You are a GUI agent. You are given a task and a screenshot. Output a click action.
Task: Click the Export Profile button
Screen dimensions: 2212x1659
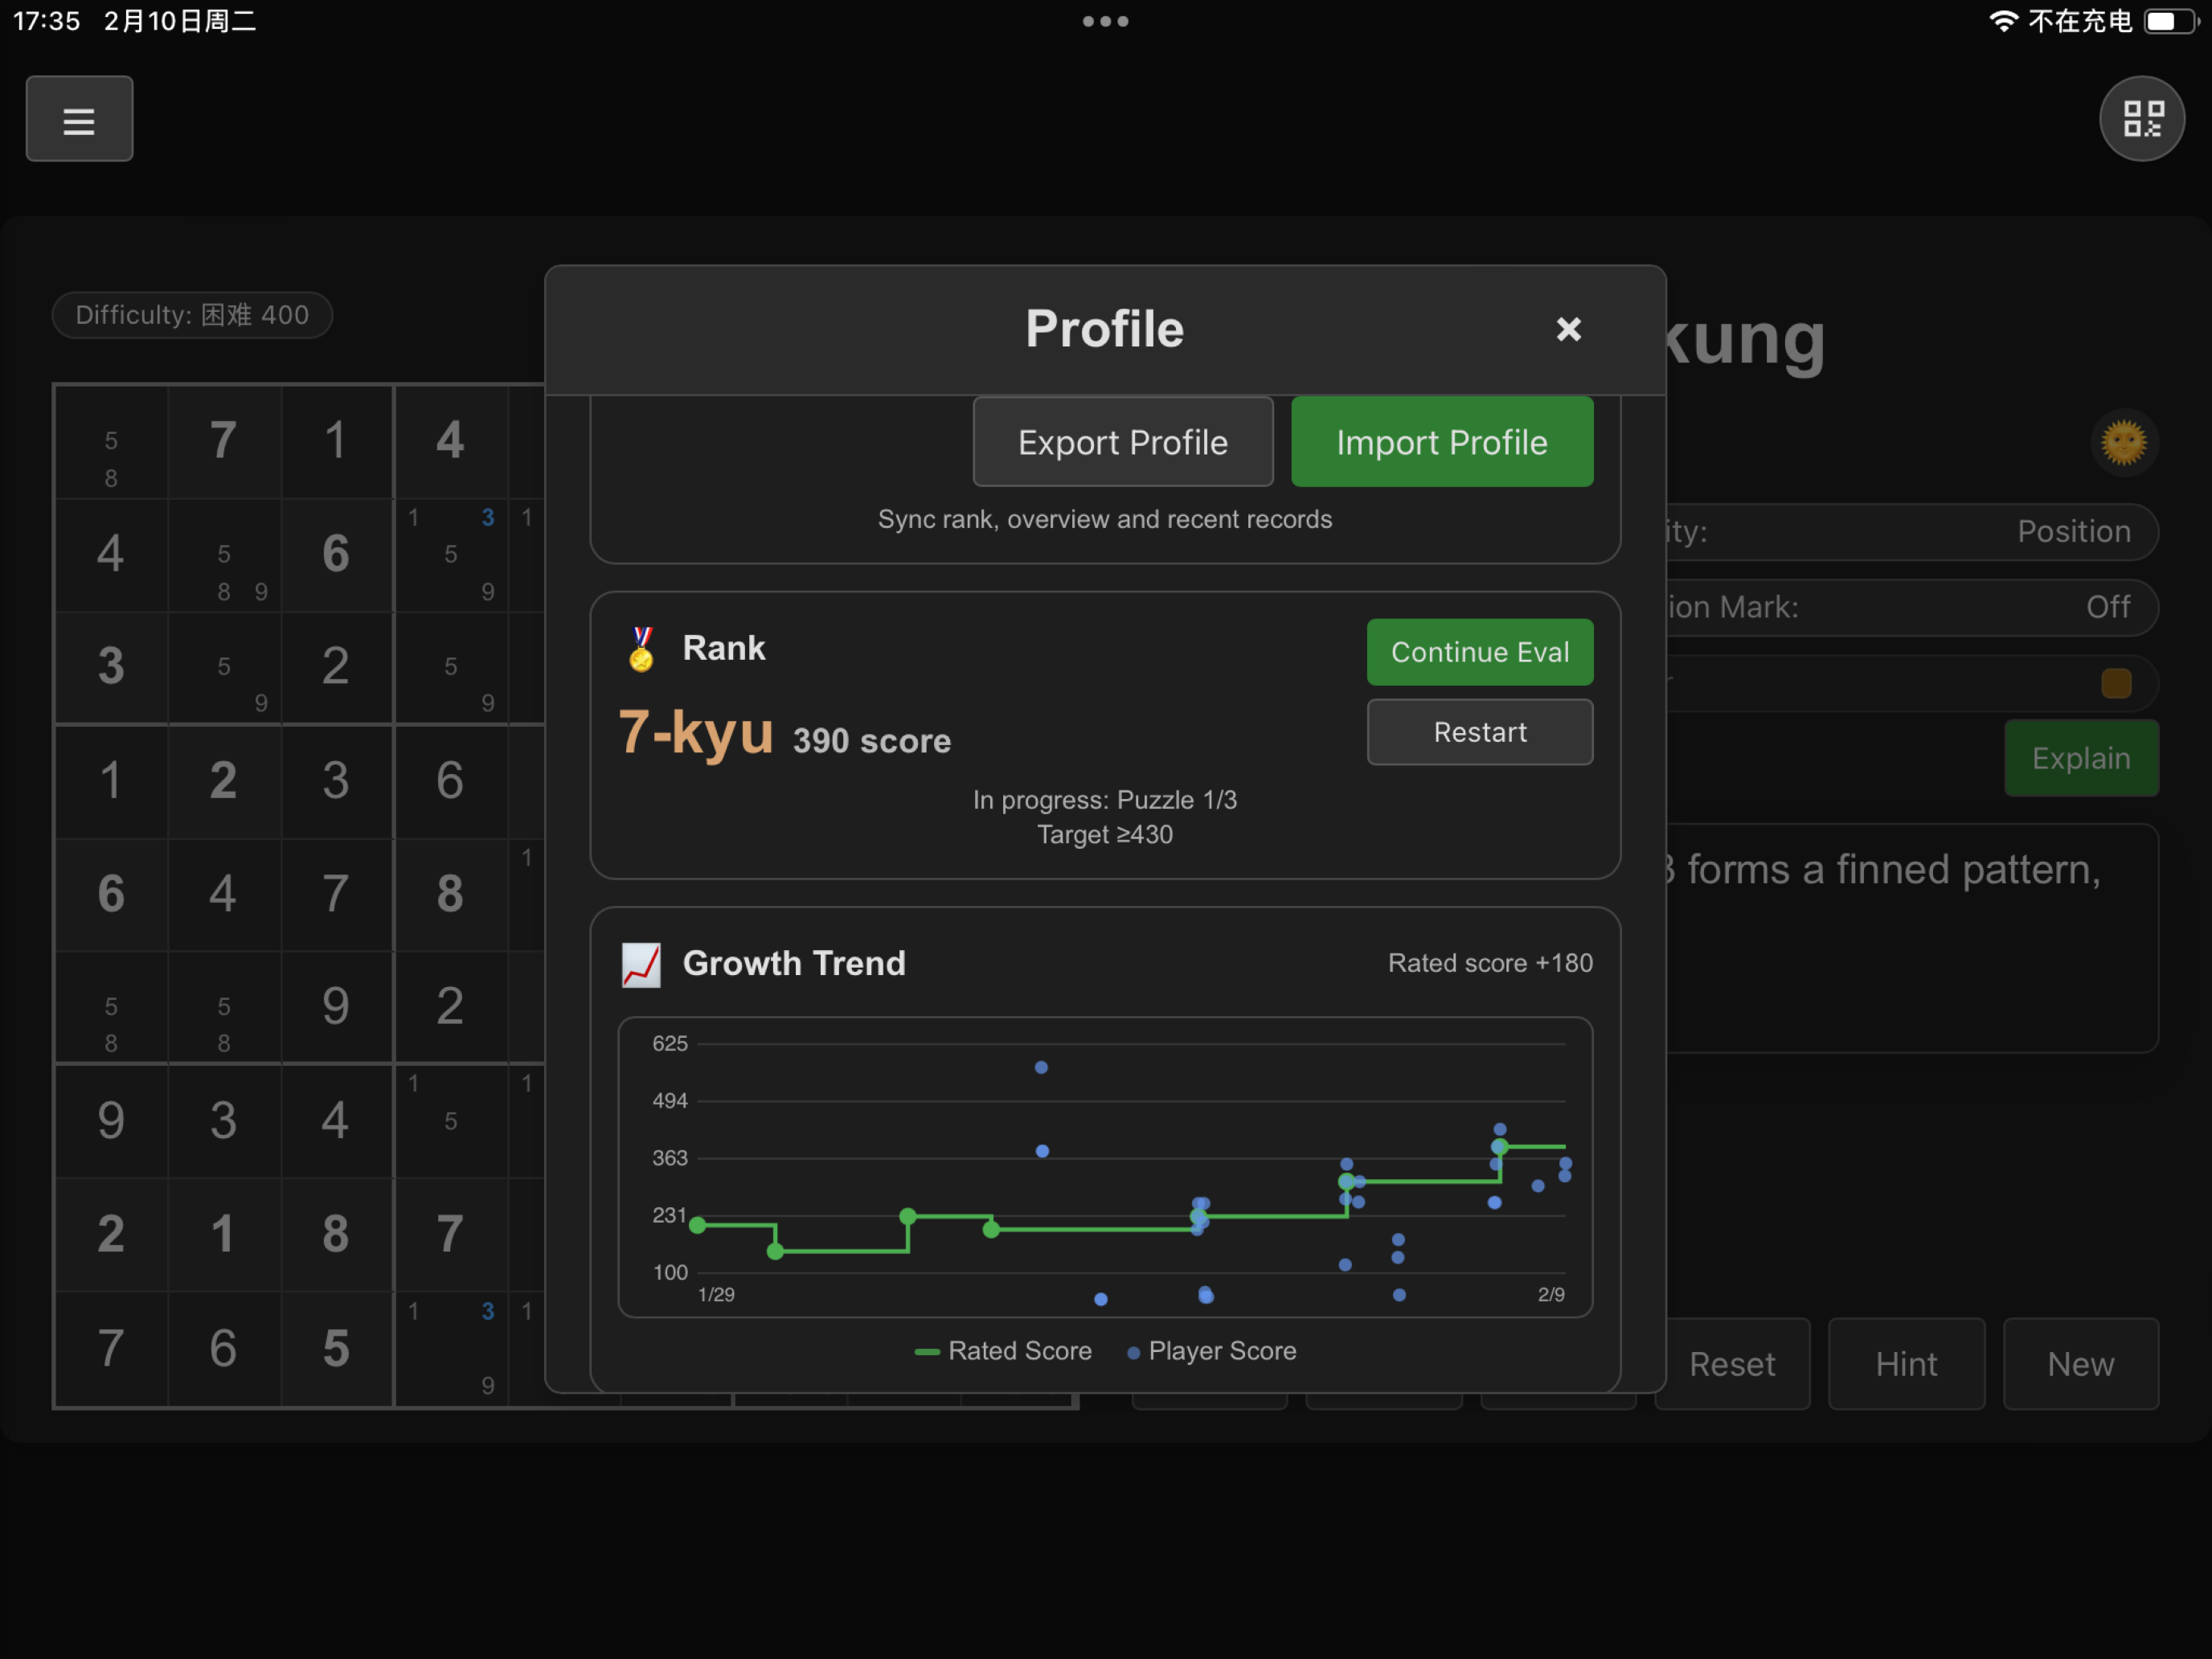1123,442
